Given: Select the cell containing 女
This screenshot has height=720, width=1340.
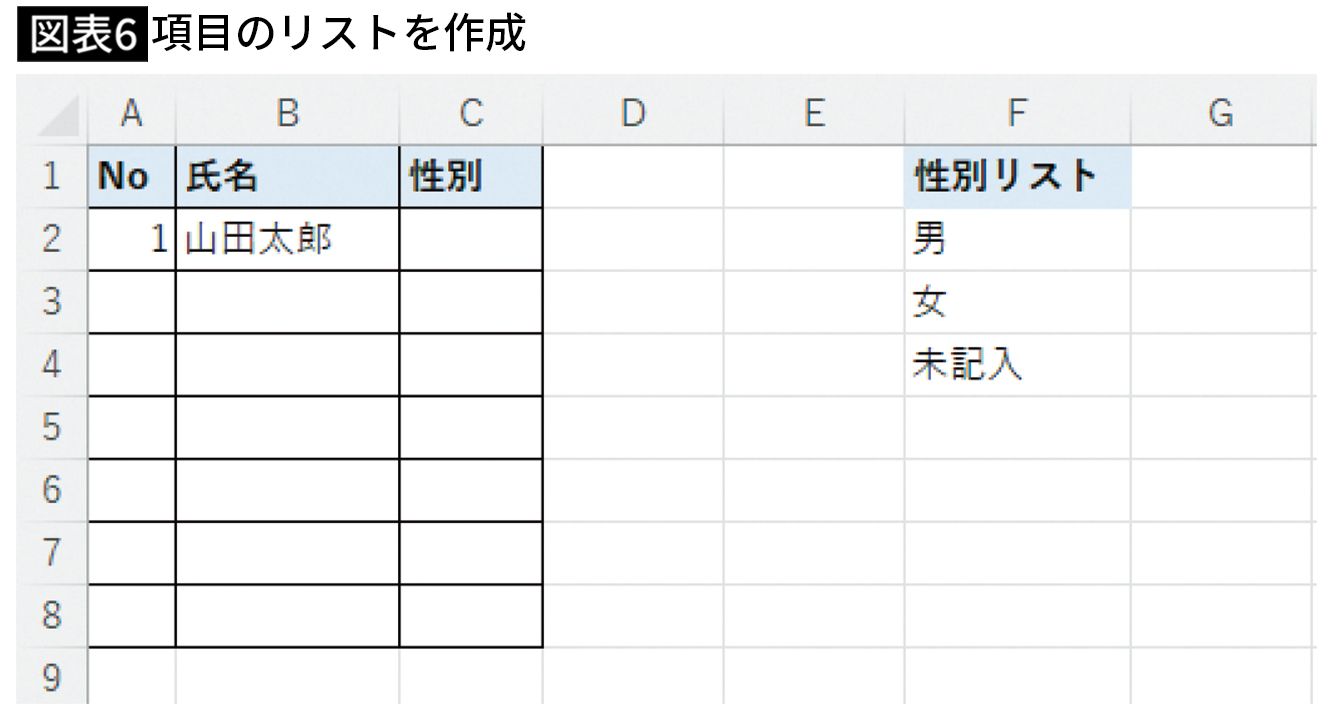Looking at the screenshot, I should tap(1017, 302).
